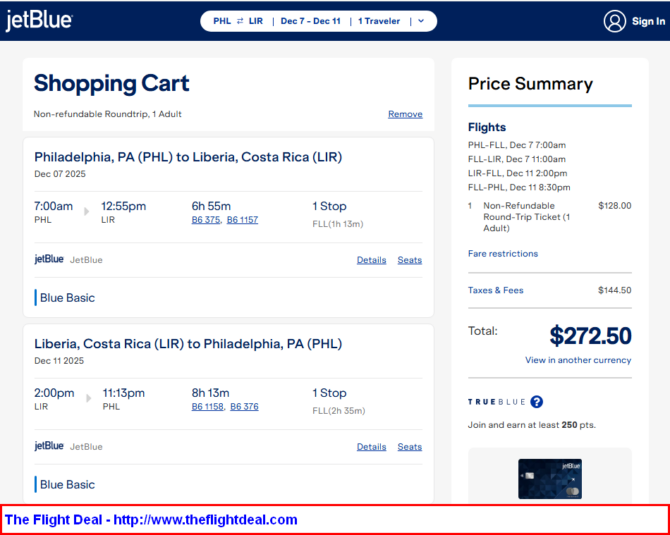Image resolution: width=670 pixels, height=535 pixels.
Task: Click the arrow between 7:00am and 12:55pm
Action: pyautogui.click(x=86, y=212)
